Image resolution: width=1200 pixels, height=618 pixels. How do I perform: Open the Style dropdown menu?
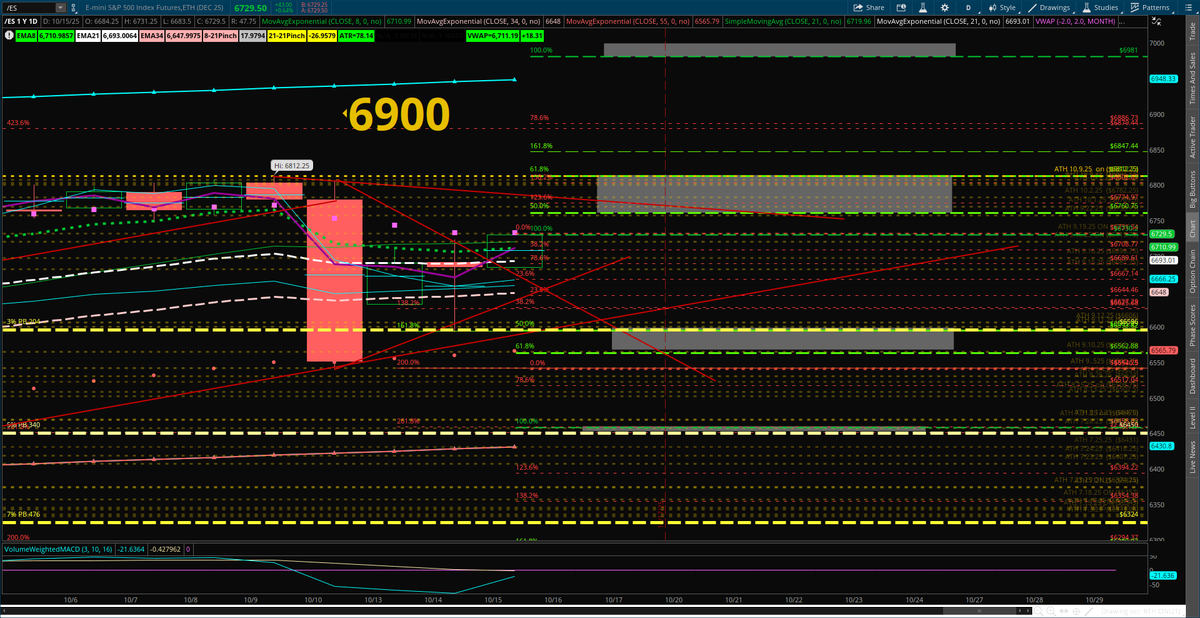1005,7
